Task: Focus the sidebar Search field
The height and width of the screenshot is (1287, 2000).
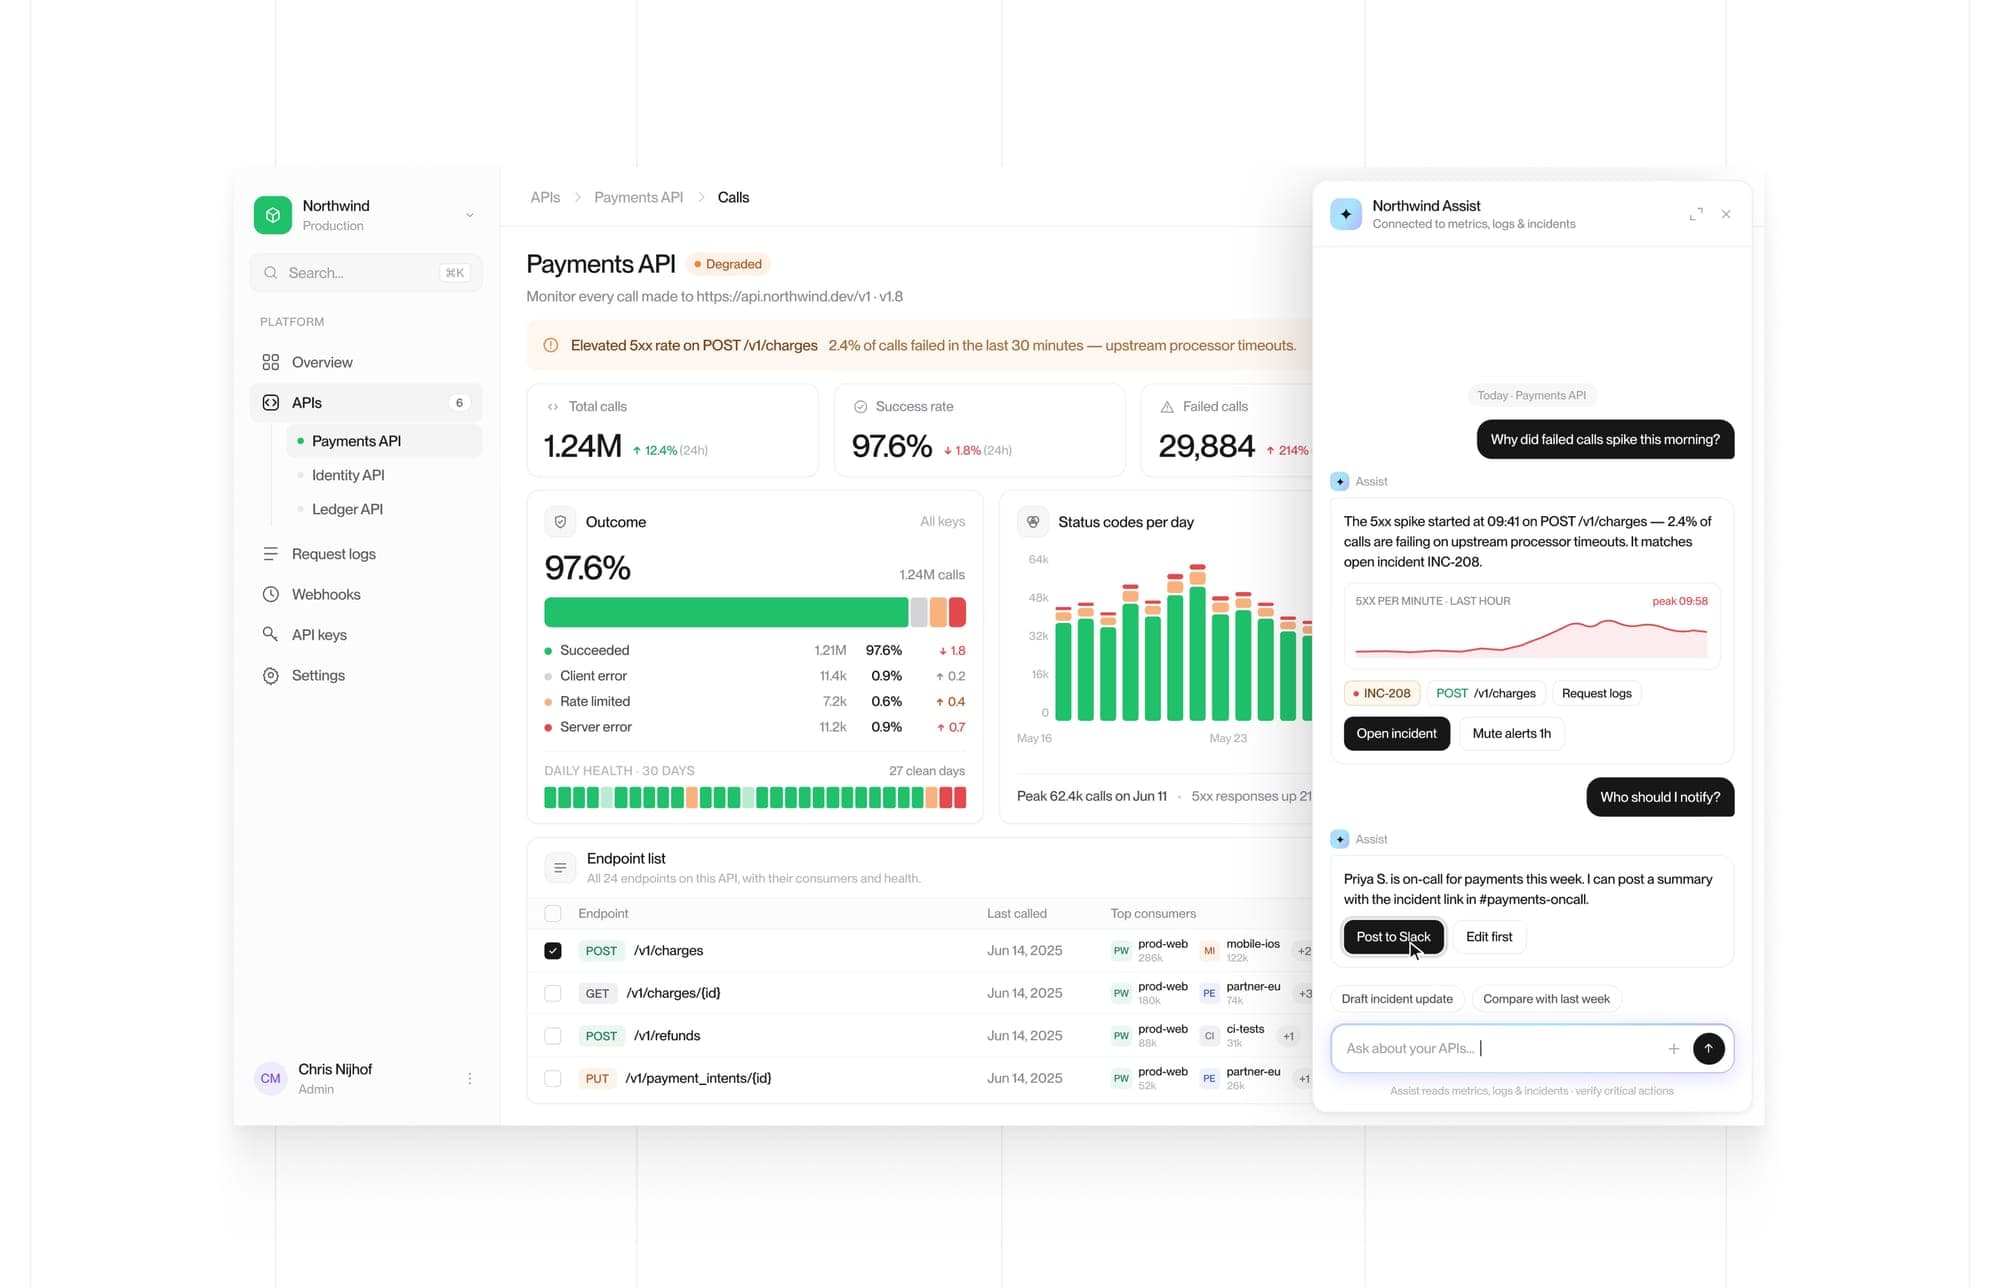Action: coord(366,273)
